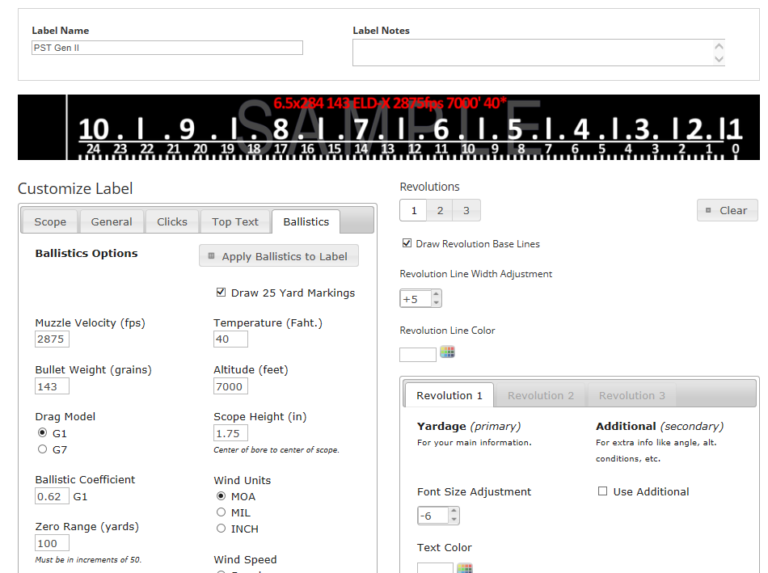Select INCH wind units option
Viewport: 768px width, 573px height.
click(x=220, y=528)
